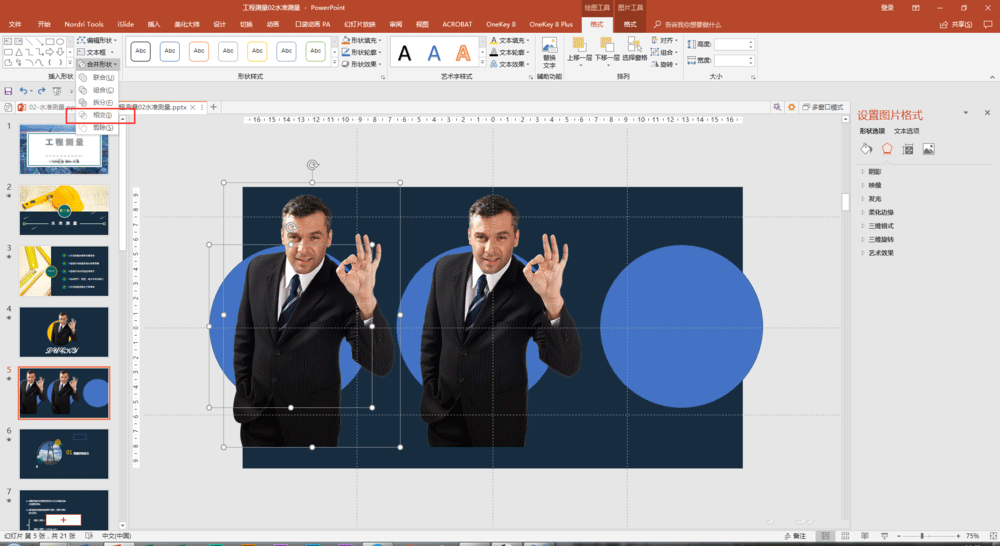Click 多窗口模式 multi-window mode button
The width and height of the screenshot is (1000, 546).
point(823,107)
